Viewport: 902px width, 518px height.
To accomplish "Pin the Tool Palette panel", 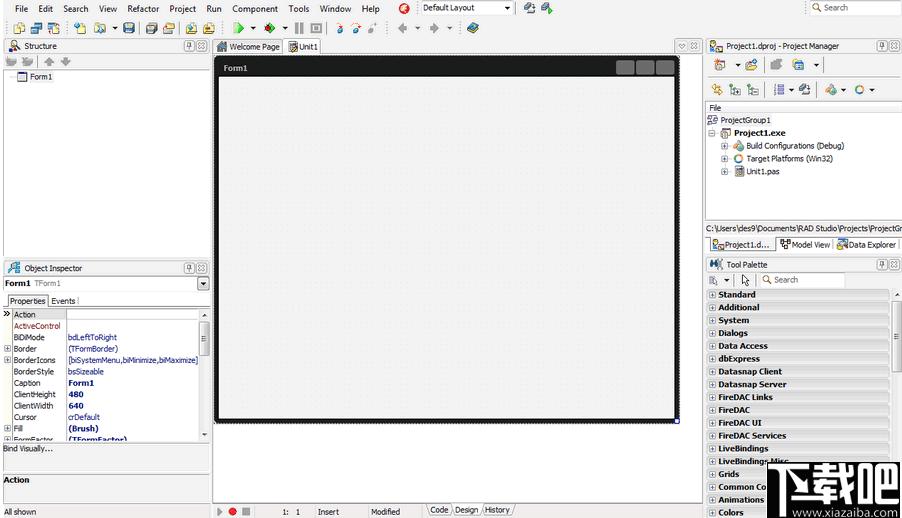I will (x=882, y=265).
